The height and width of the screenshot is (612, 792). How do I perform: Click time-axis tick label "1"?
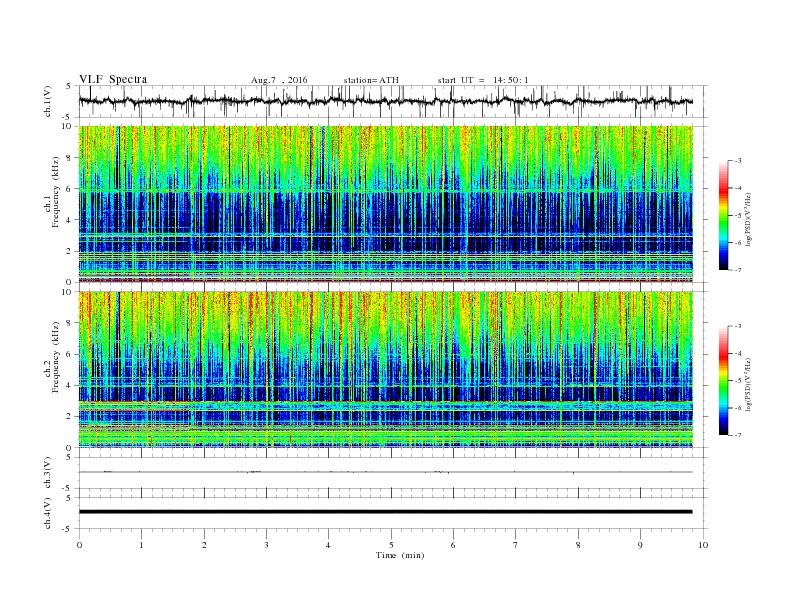pyautogui.click(x=141, y=545)
